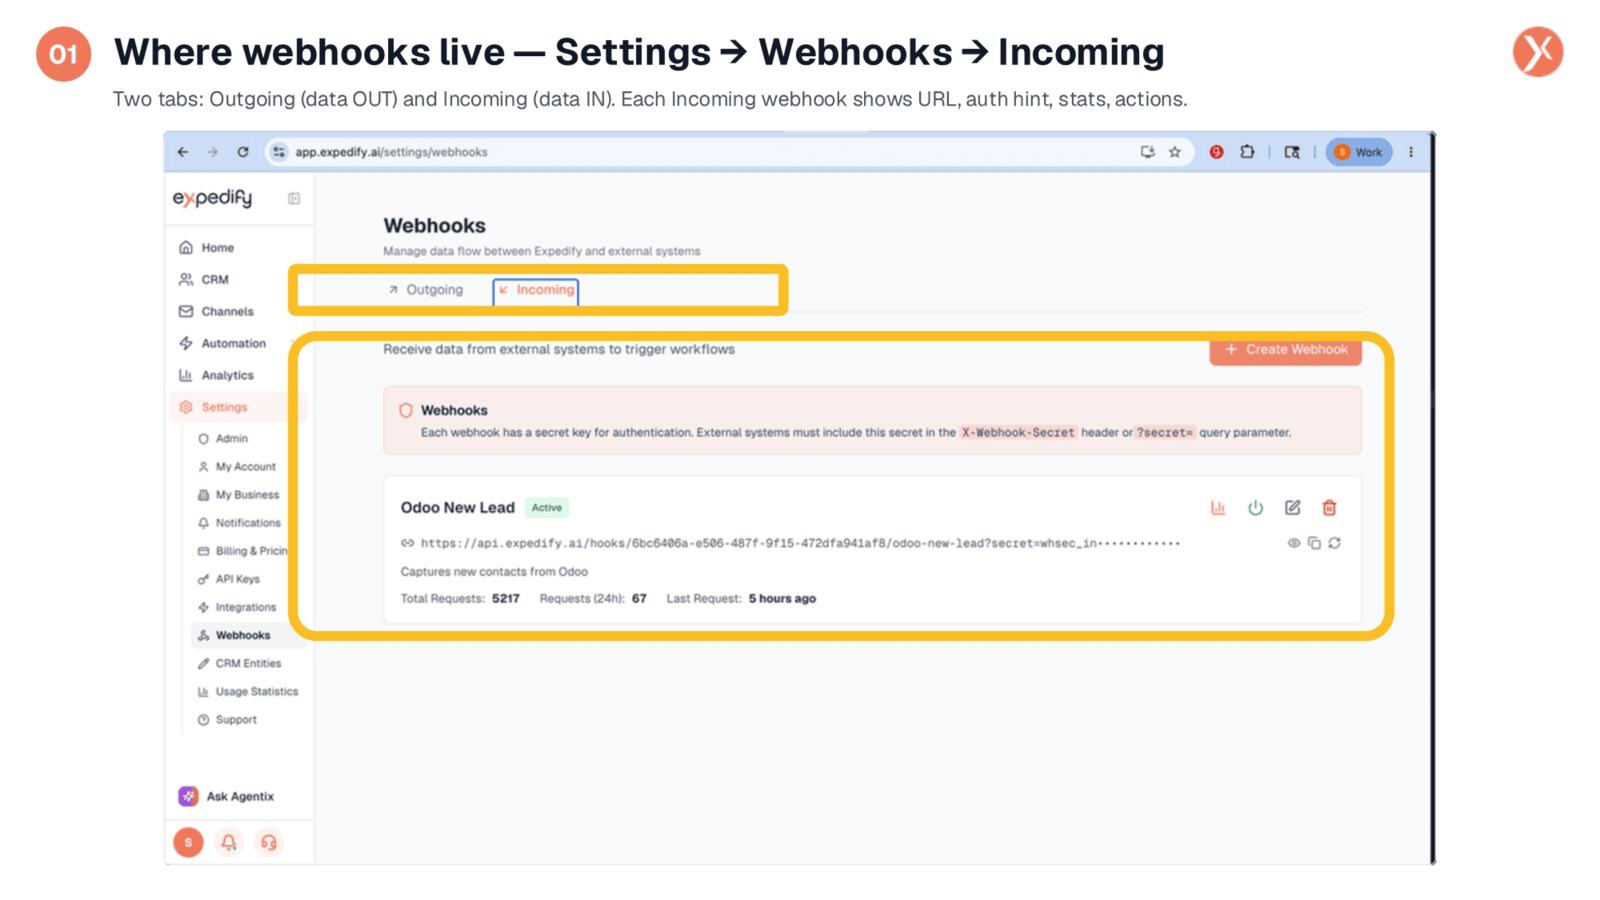
Task: Click the browser forward arrow
Action: [x=212, y=152]
